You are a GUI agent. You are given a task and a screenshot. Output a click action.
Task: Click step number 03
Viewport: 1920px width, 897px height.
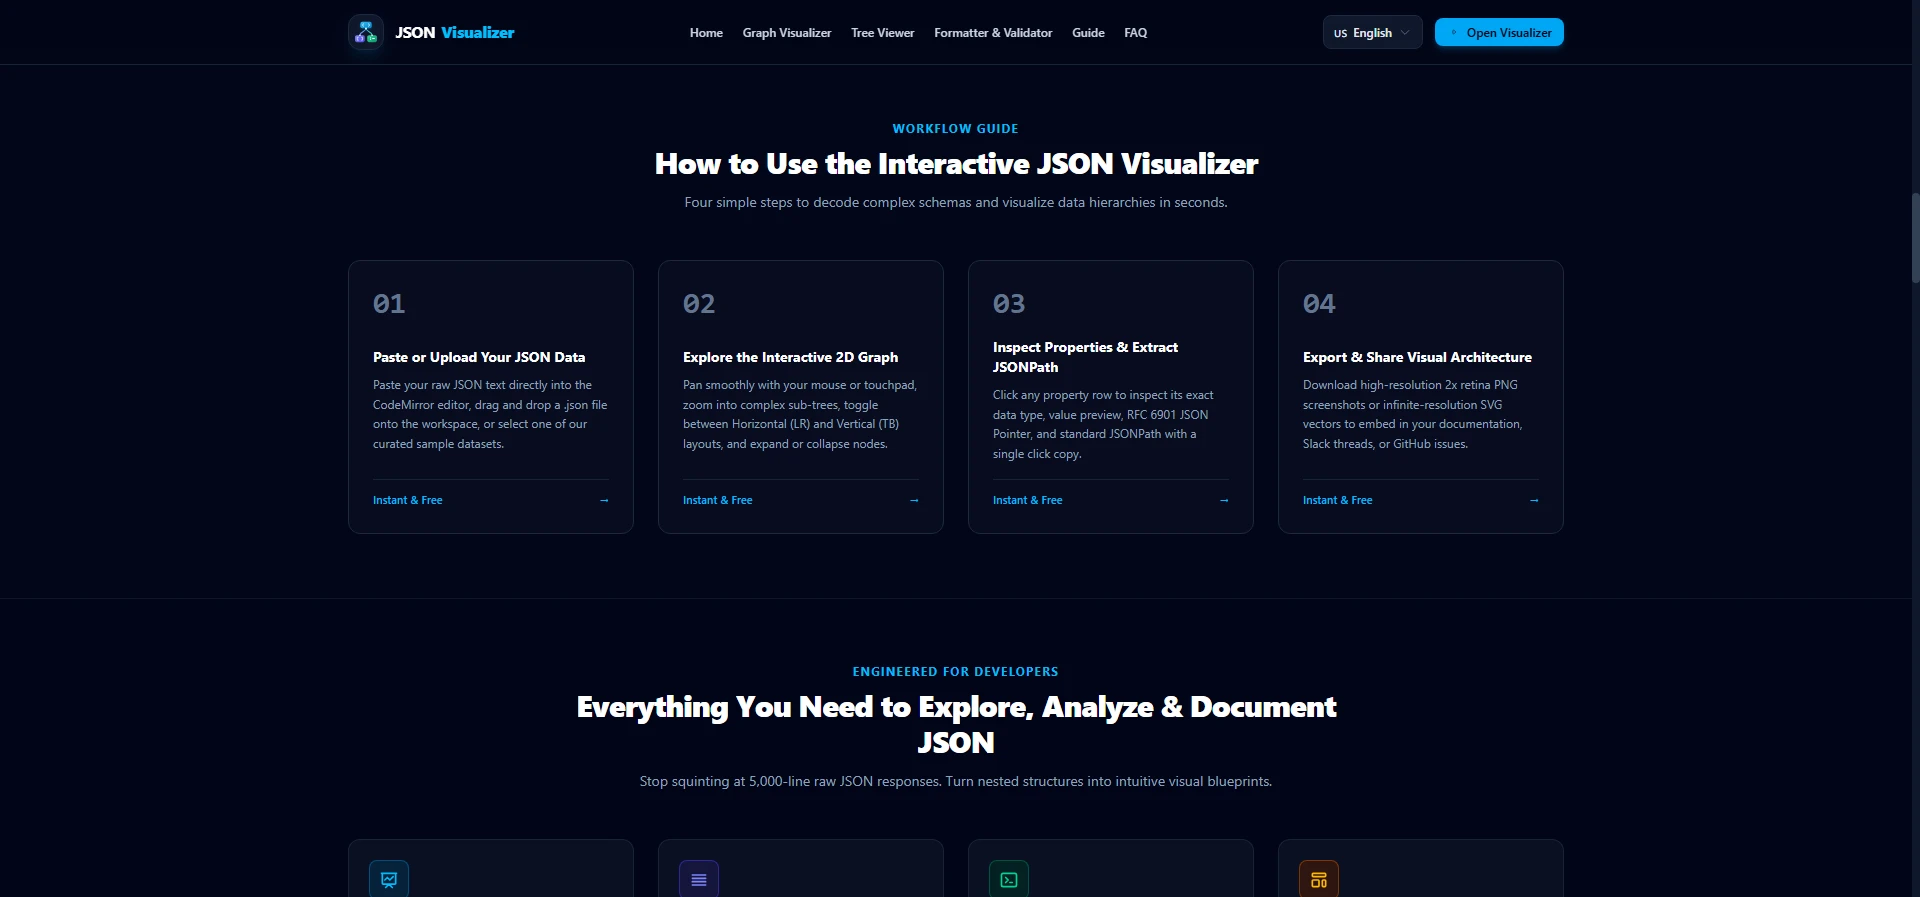[x=1009, y=304]
